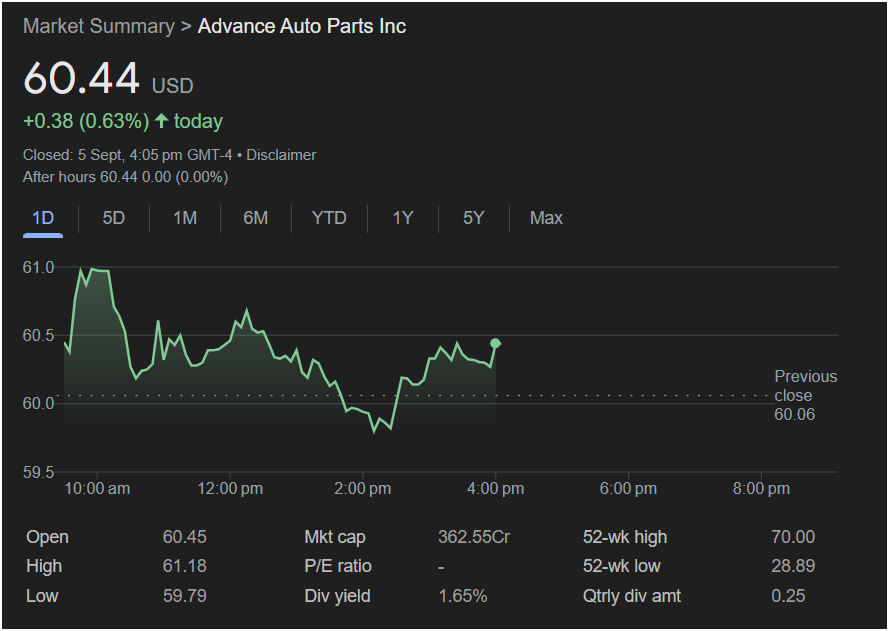Click the After hours 60.44 line
The width and height of the screenshot is (889, 631).
point(125,177)
